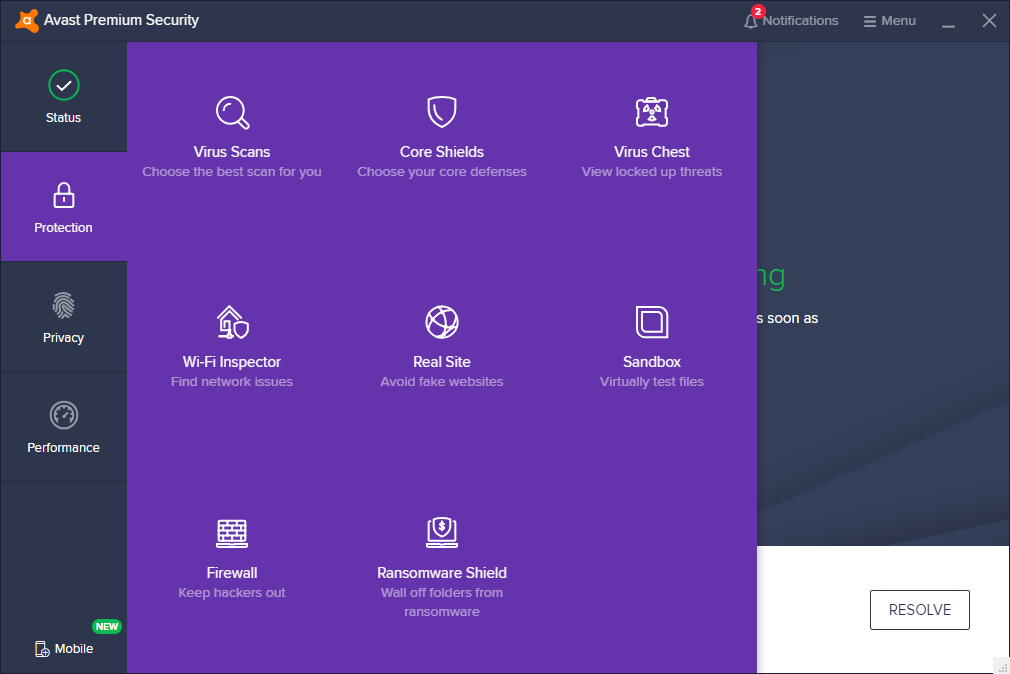Viewport: 1010px width, 674px height.
Task: Click the Firewall title text
Action: click(x=232, y=573)
